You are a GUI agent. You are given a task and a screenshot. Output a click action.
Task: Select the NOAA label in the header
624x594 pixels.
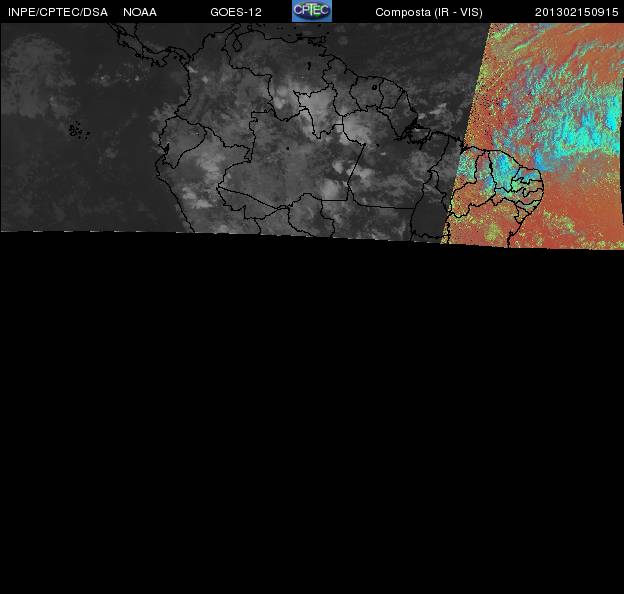pyautogui.click(x=140, y=12)
